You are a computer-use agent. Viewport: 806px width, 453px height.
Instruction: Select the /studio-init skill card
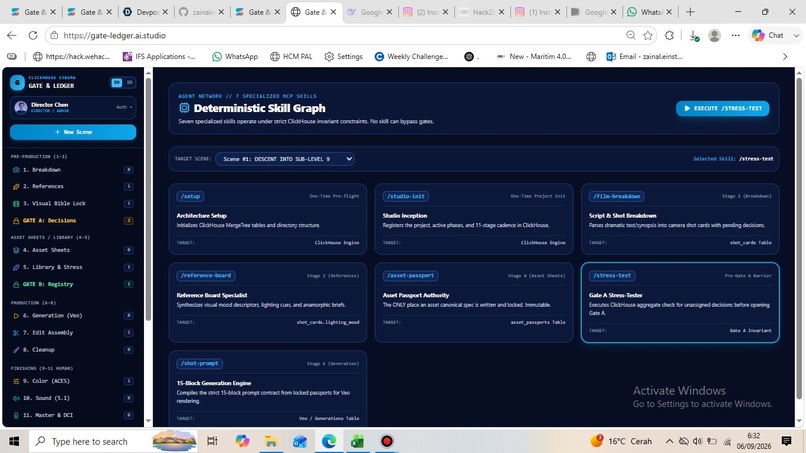(474, 219)
